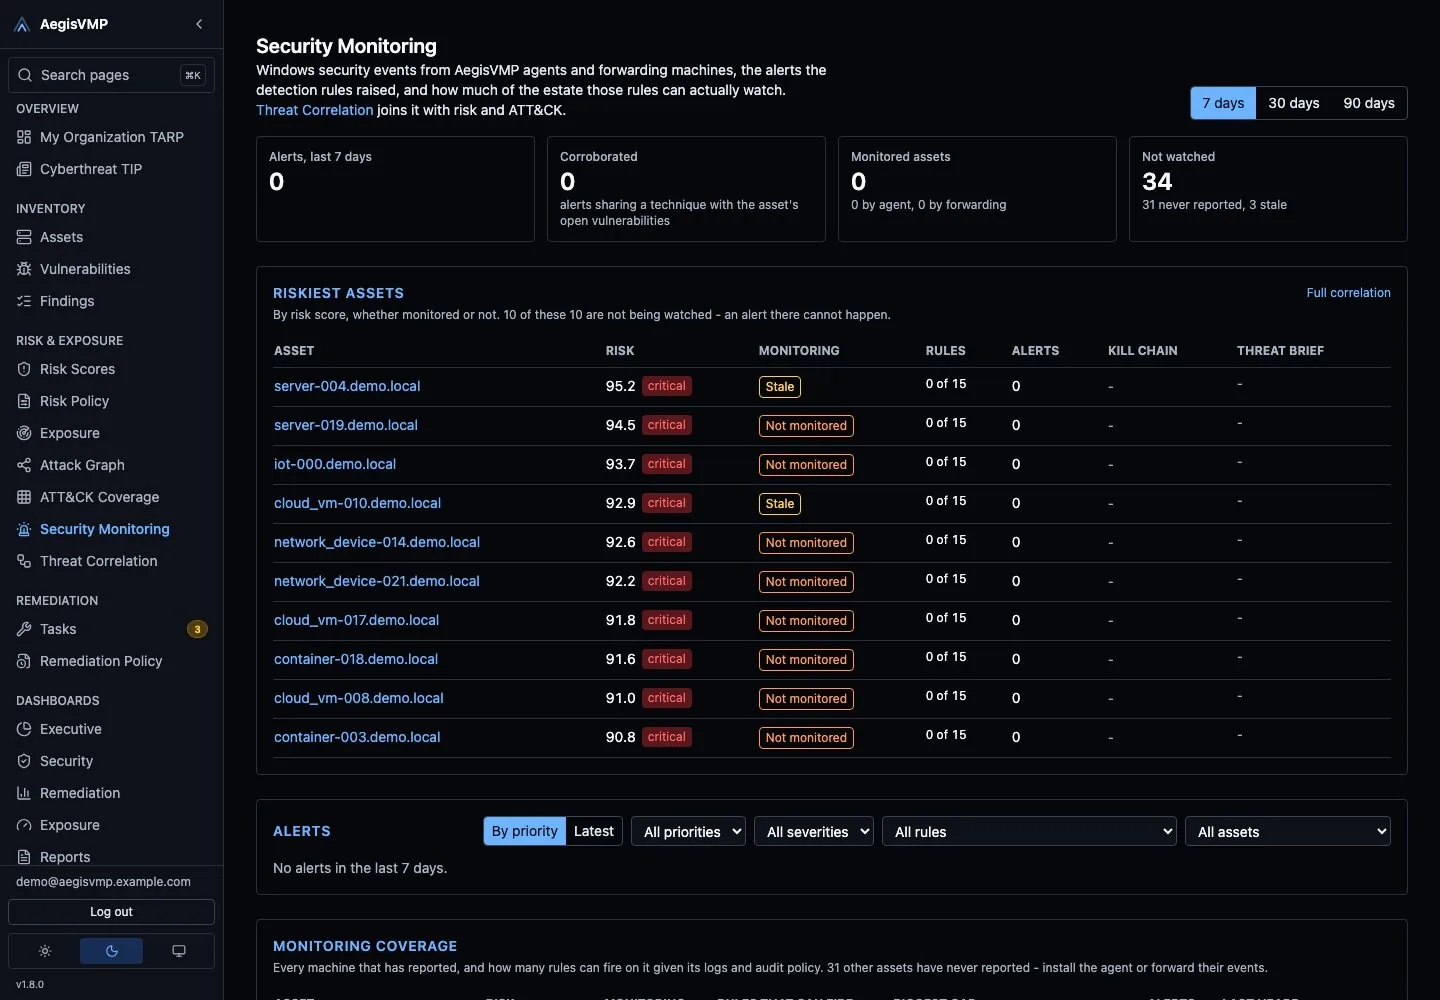Click the Search pages field
1440x1000 pixels.
coord(111,75)
